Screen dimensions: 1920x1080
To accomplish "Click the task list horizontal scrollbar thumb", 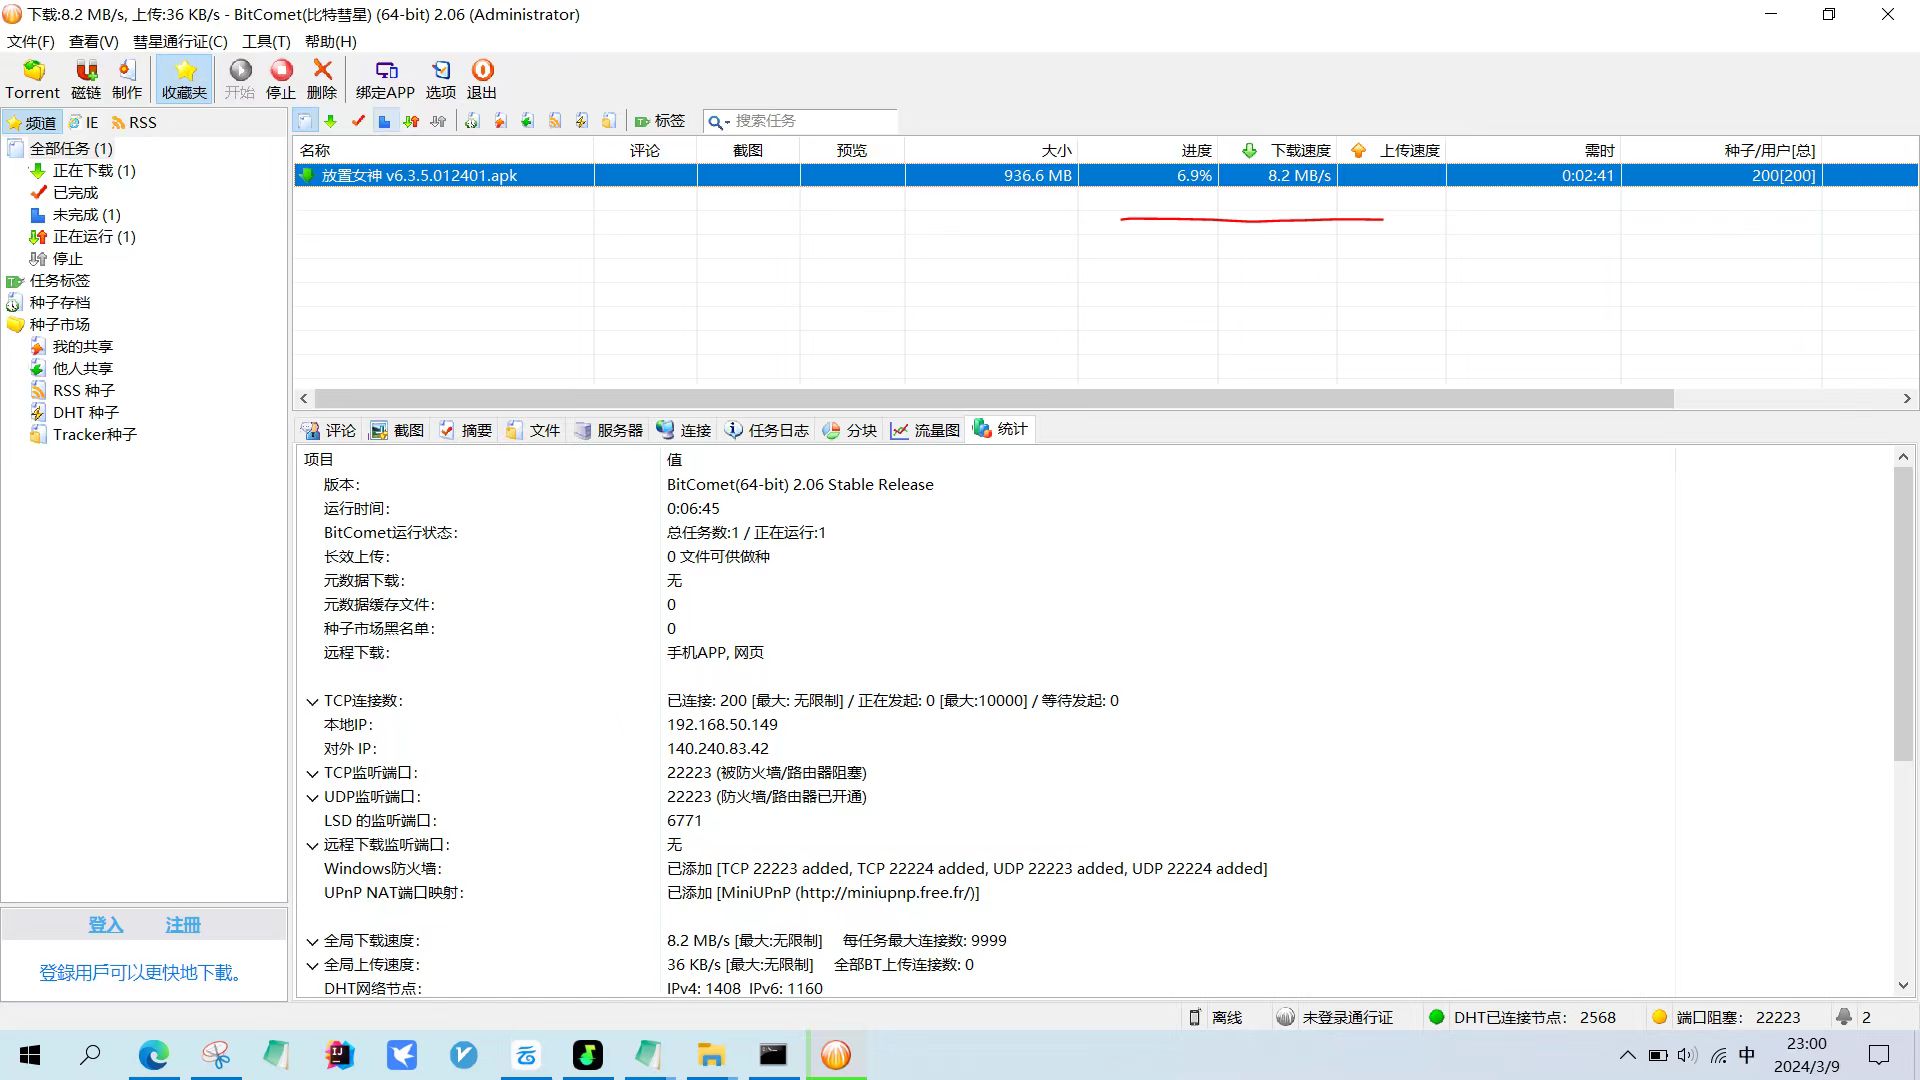I will coord(993,398).
